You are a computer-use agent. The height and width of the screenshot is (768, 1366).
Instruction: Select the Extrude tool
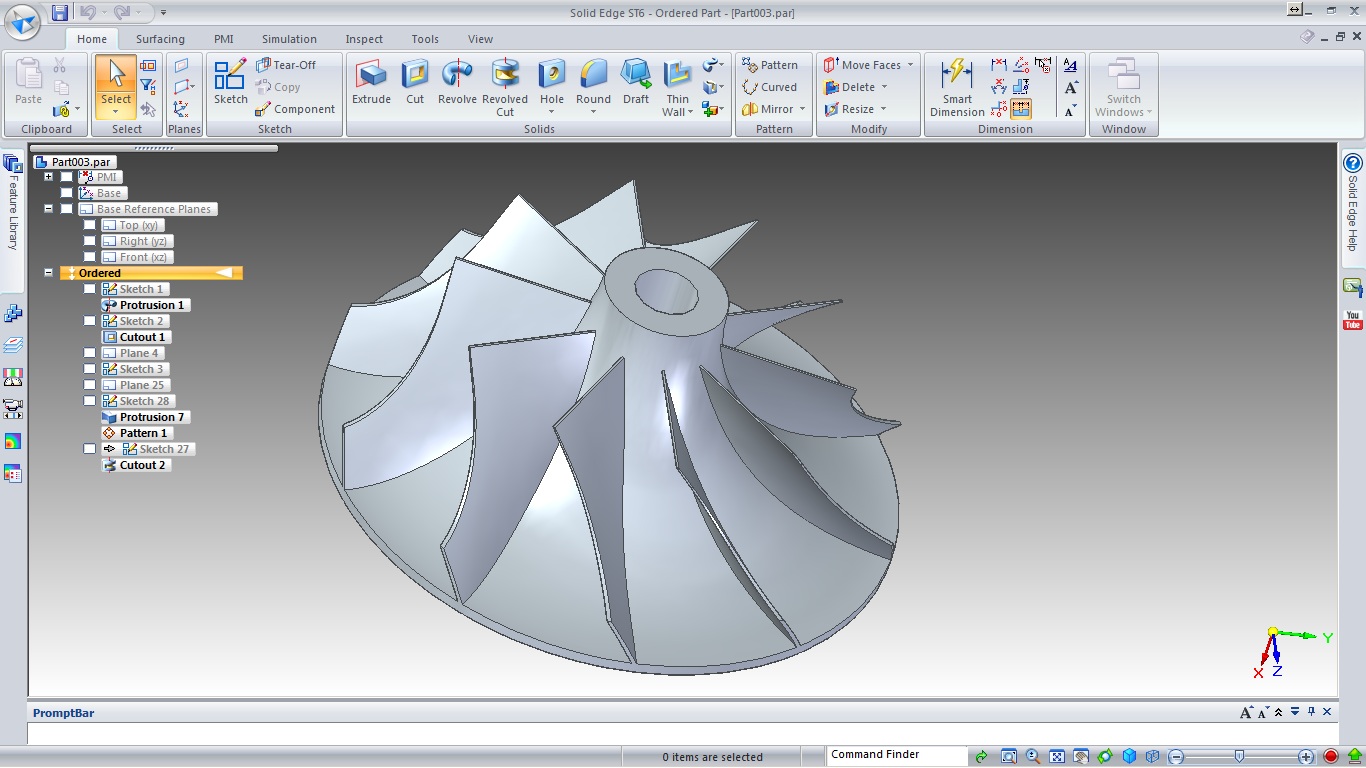pos(371,81)
